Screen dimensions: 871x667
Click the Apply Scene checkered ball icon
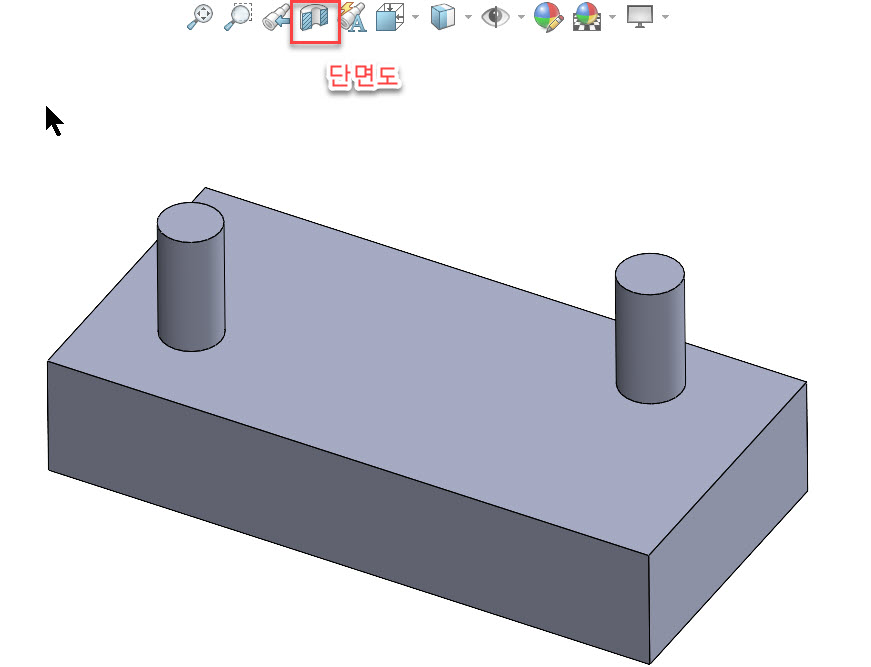click(x=587, y=17)
